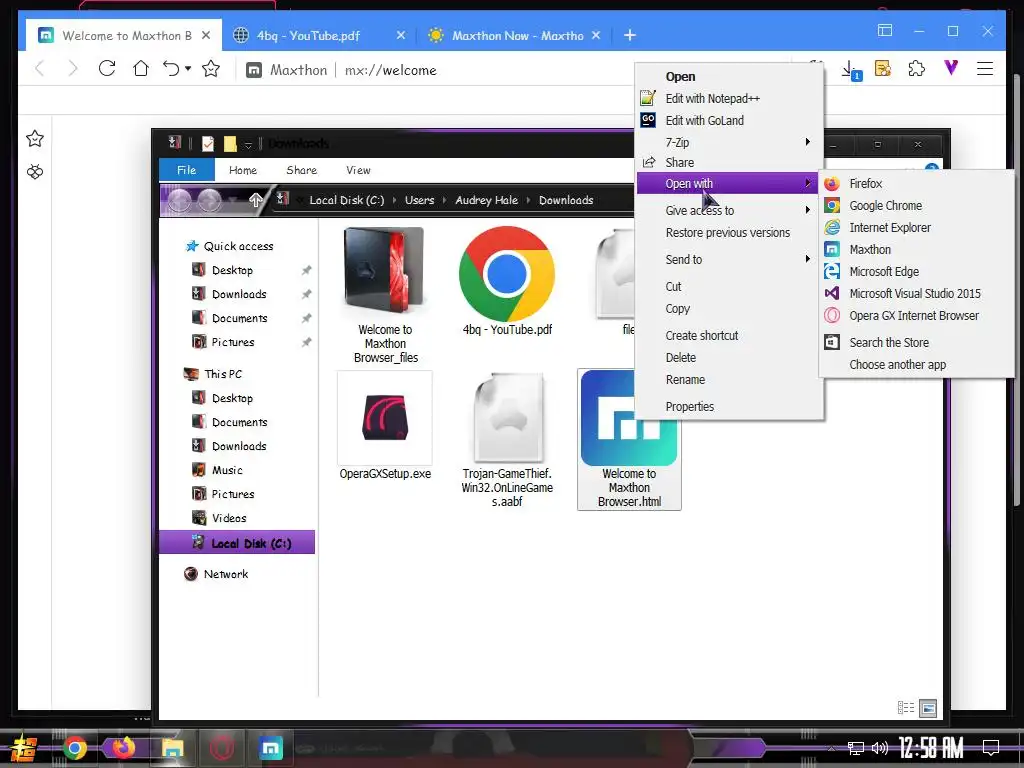Open Videos under This PC
This screenshot has height=768, width=1024.
pyautogui.click(x=229, y=518)
